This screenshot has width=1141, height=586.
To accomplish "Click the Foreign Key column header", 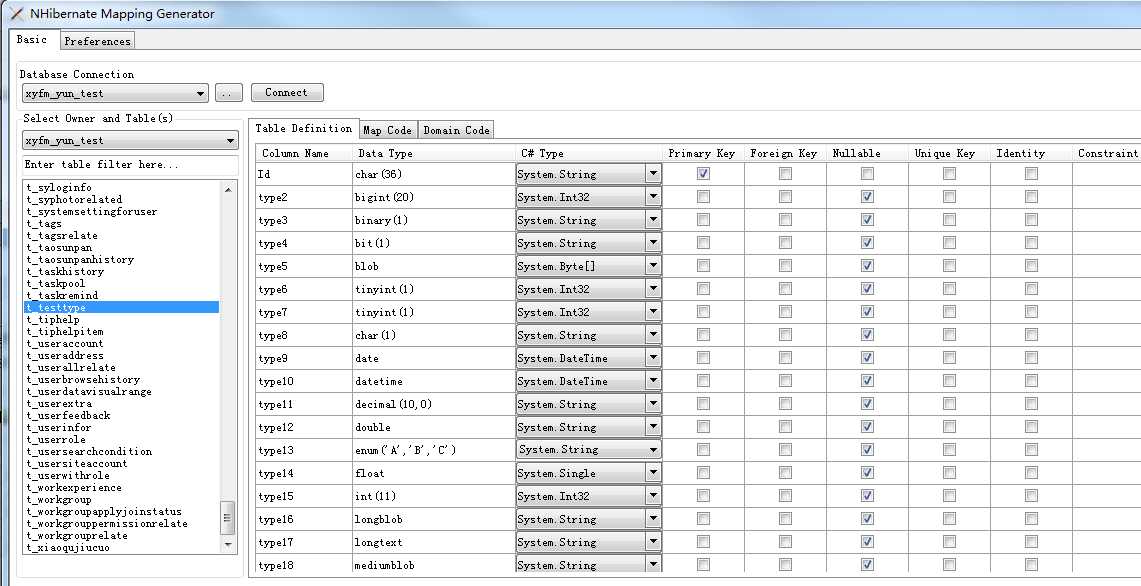I will (x=784, y=154).
